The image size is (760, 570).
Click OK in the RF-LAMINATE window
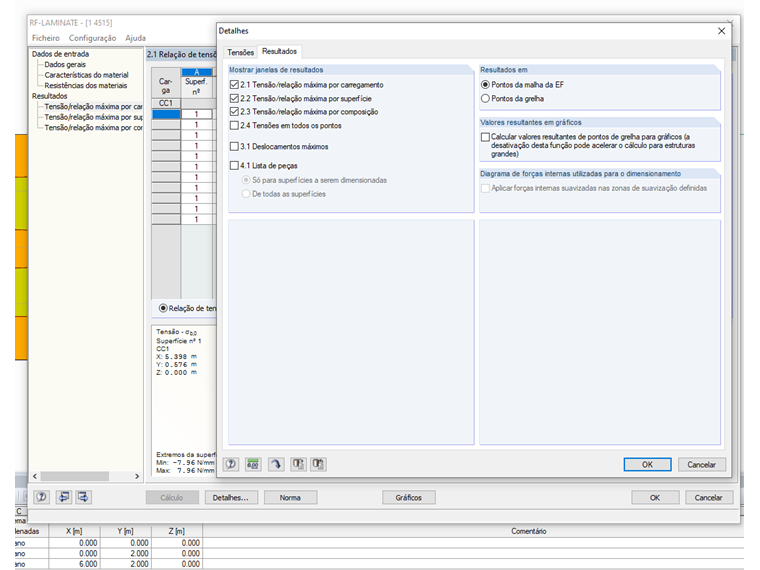pyautogui.click(x=655, y=497)
